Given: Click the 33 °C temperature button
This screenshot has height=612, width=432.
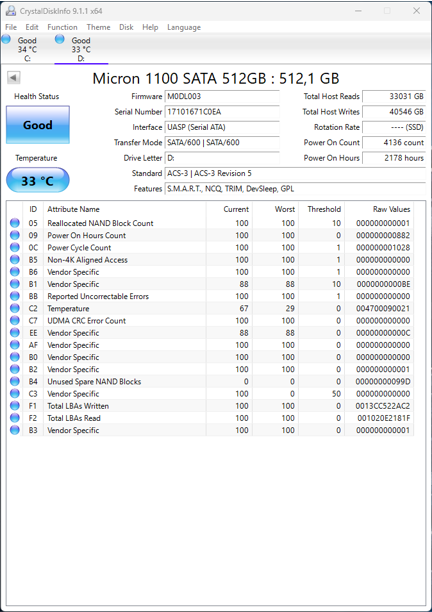Looking at the screenshot, I should (x=38, y=180).
